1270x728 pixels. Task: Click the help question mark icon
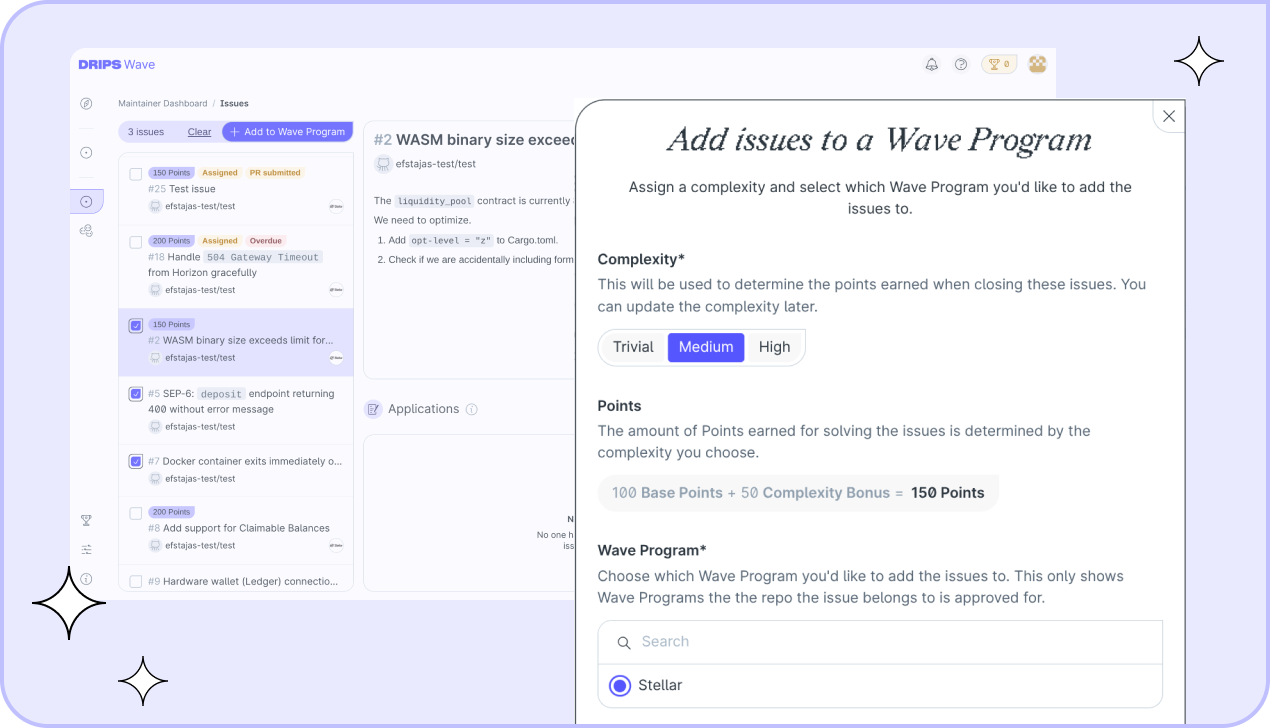coord(961,65)
